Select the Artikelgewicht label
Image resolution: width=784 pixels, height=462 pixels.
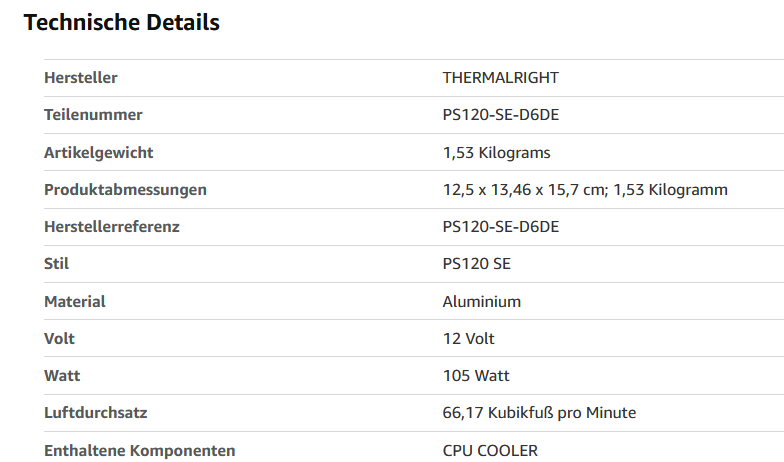coord(98,152)
